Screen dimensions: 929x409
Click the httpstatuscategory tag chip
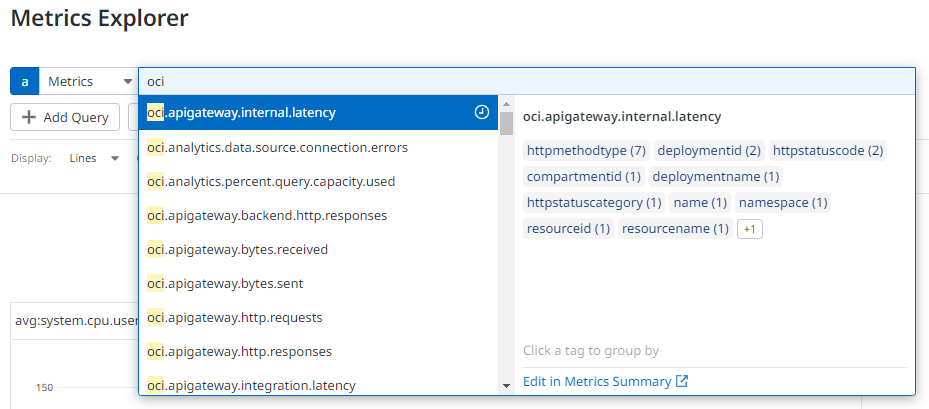point(594,203)
